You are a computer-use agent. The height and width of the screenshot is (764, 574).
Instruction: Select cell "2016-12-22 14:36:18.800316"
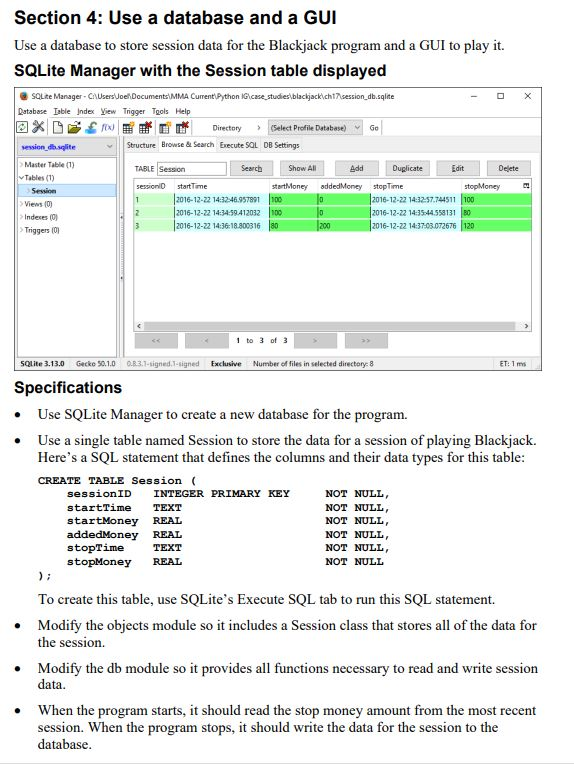[222, 226]
